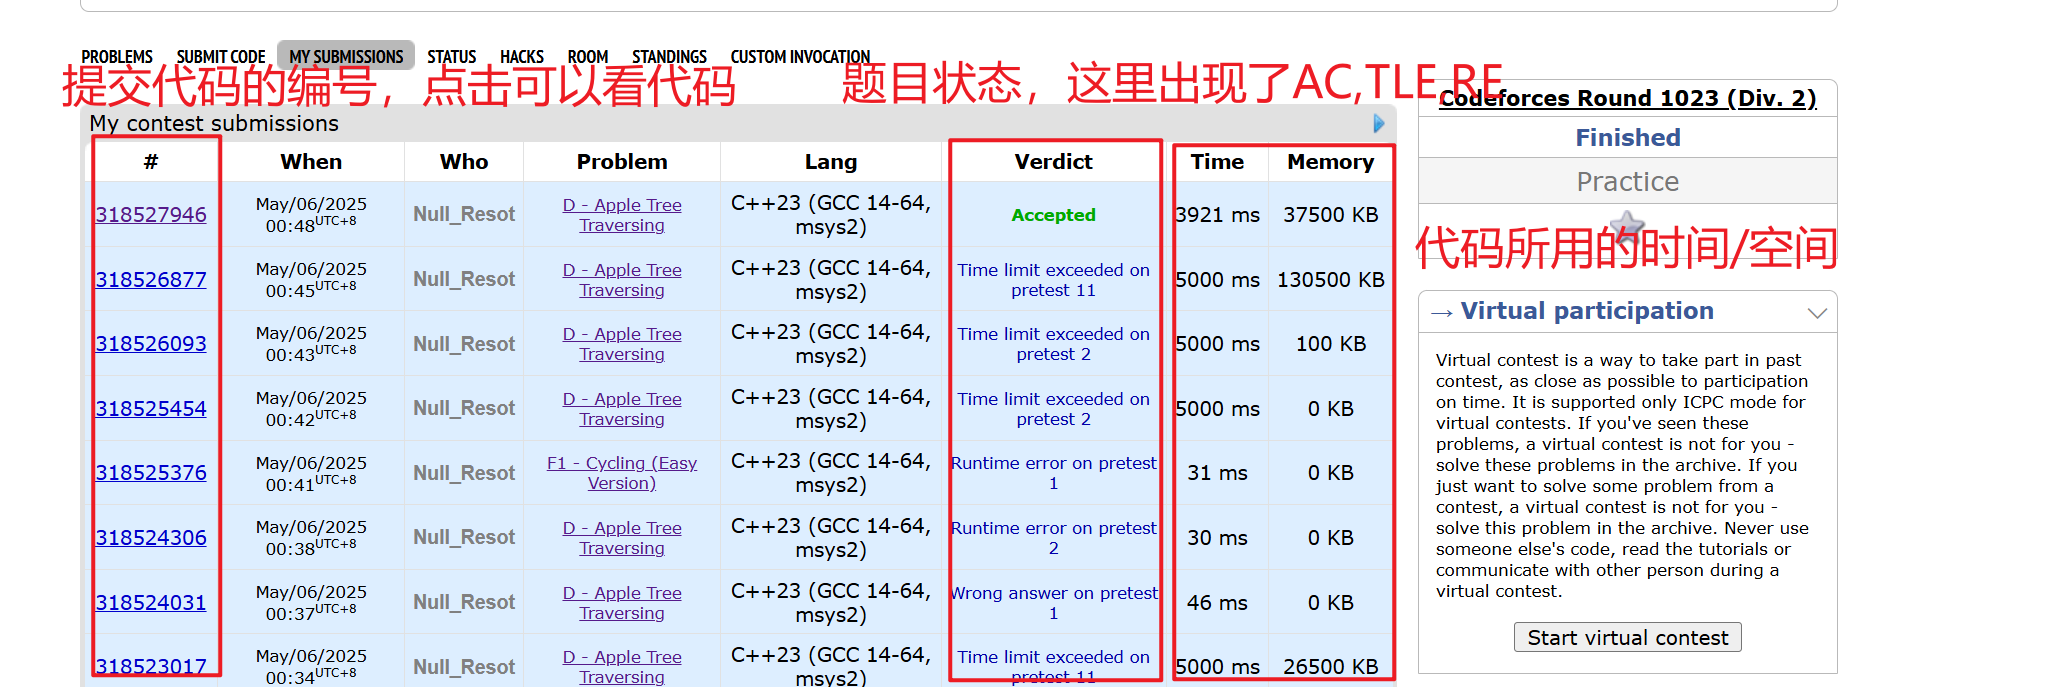Click the star favorite icon under Practice

pyautogui.click(x=1627, y=226)
